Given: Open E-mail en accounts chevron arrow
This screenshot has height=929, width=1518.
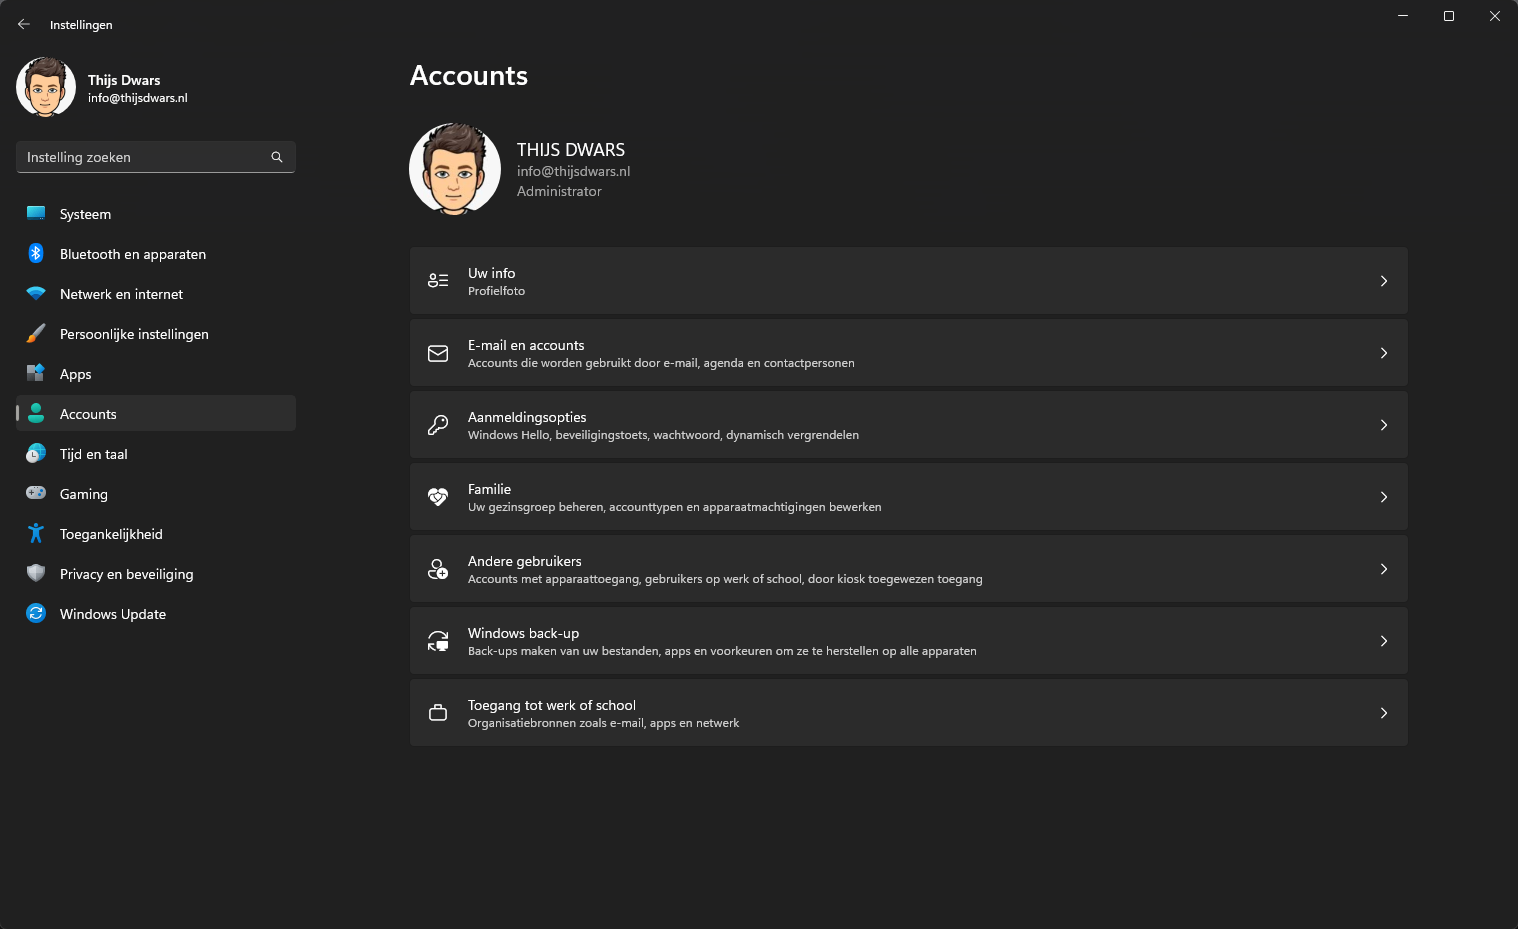Looking at the screenshot, I should (x=1383, y=353).
